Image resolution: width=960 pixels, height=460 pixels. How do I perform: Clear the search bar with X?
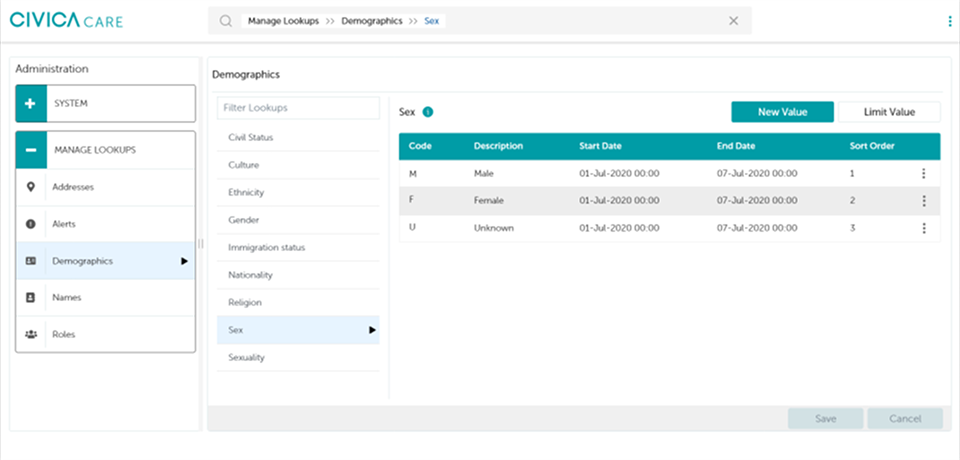click(733, 21)
